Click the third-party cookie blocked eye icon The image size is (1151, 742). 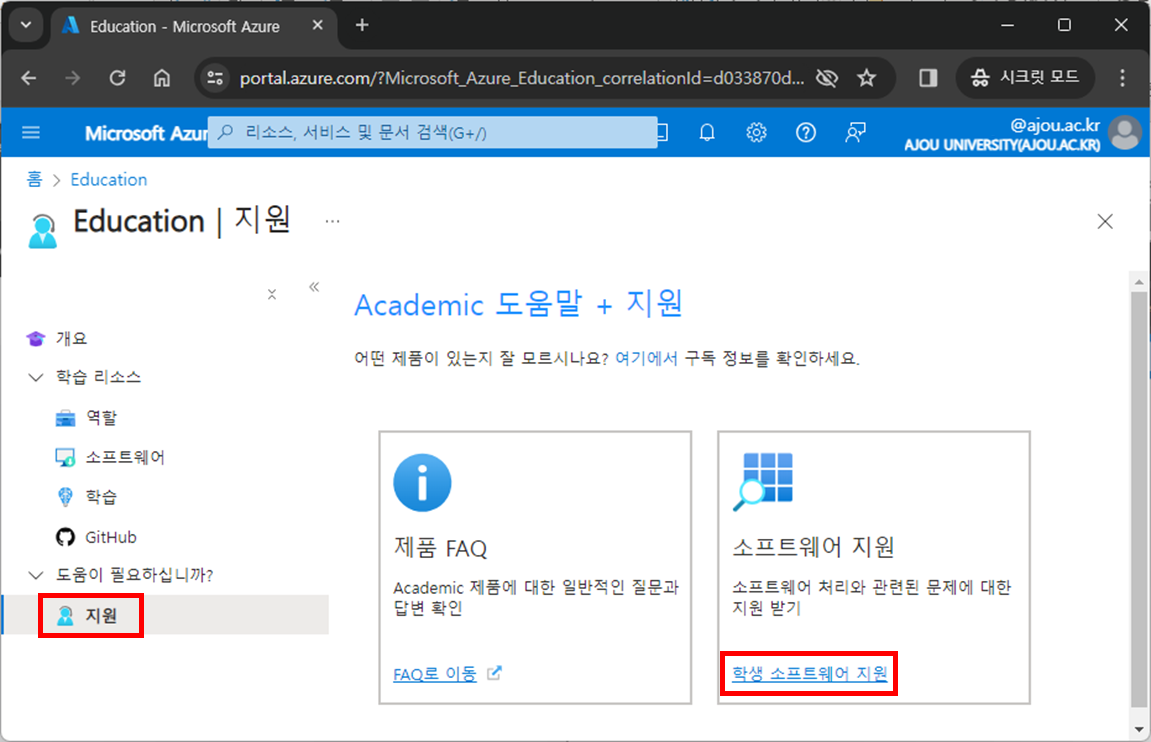coord(827,78)
